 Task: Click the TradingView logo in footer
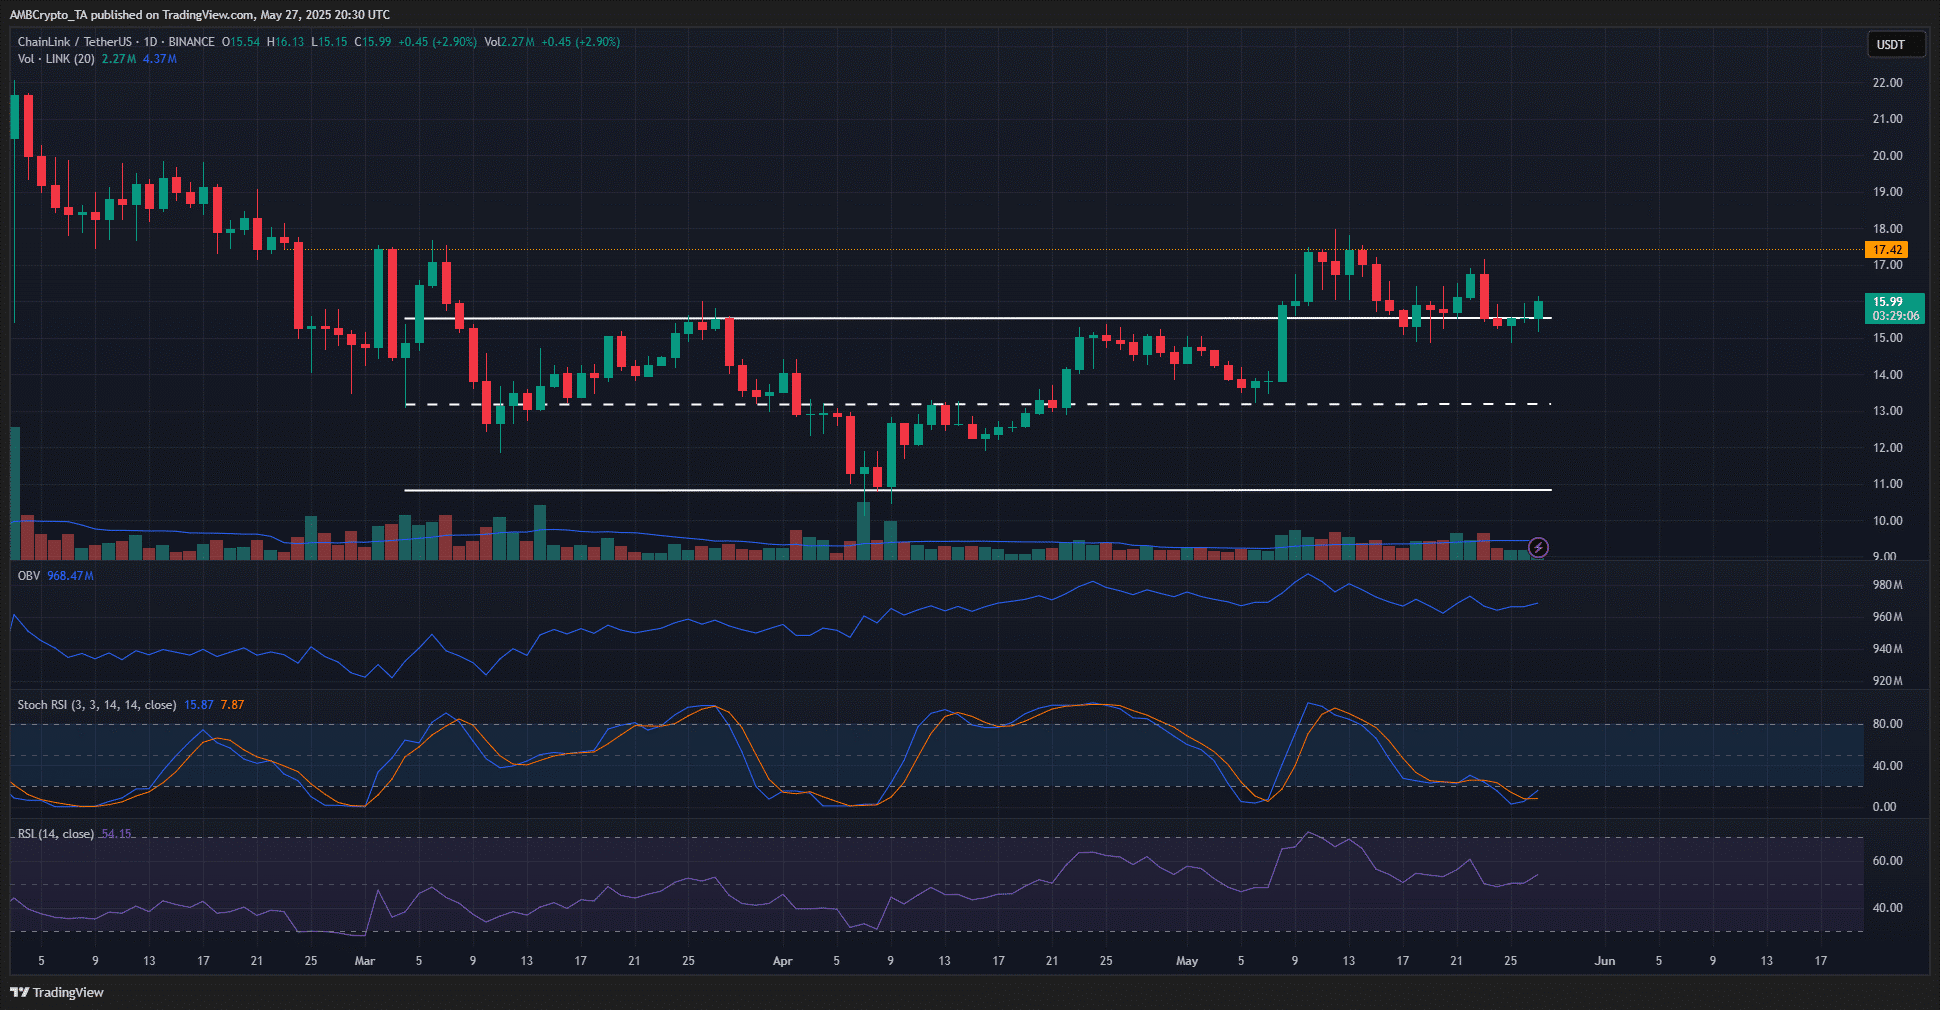(x=57, y=992)
